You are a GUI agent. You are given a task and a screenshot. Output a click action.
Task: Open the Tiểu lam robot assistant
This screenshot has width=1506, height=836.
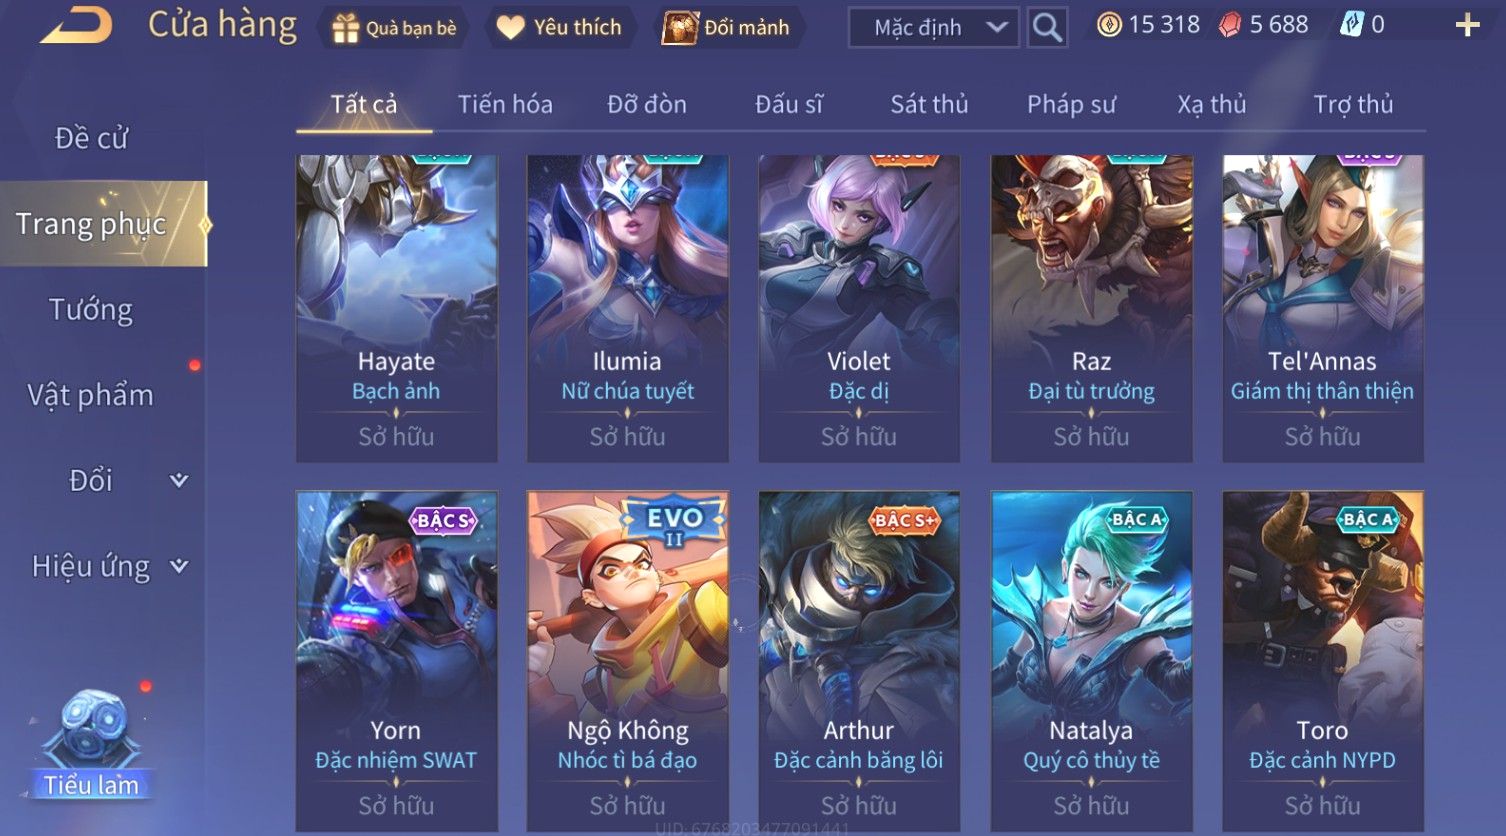point(91,743)
